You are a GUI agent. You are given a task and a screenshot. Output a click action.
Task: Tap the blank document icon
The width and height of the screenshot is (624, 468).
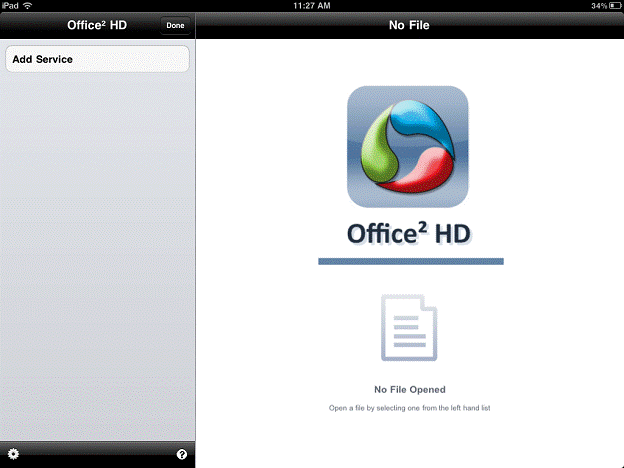(x=409, y=328)
